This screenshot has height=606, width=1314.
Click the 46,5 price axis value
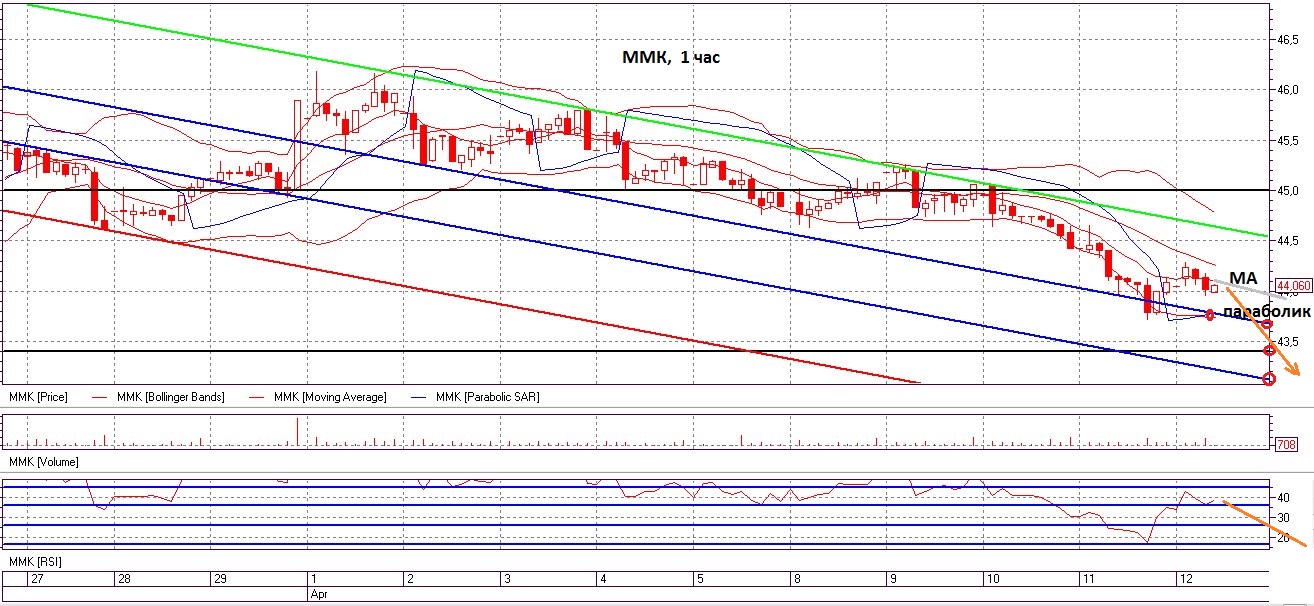point(1288,40)
